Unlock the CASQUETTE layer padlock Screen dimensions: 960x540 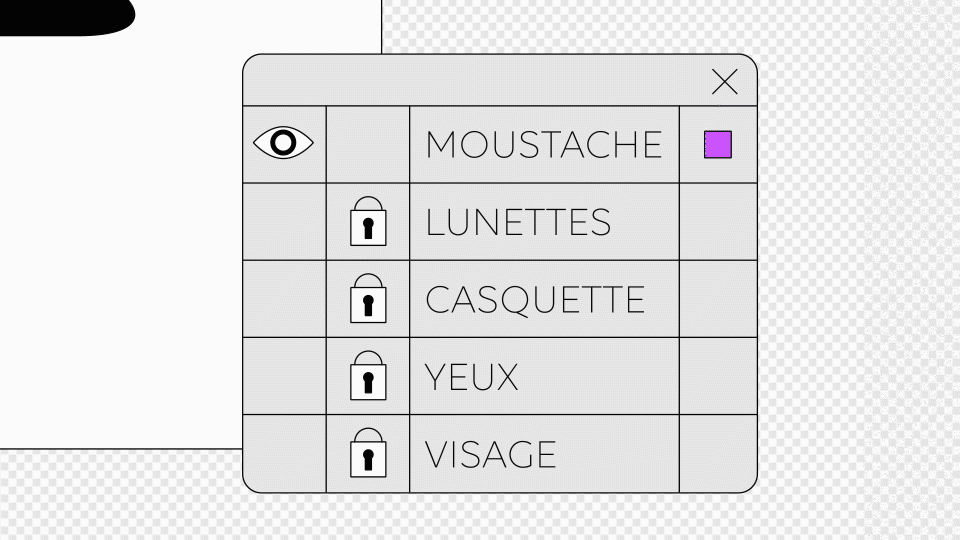click(368, 299)
